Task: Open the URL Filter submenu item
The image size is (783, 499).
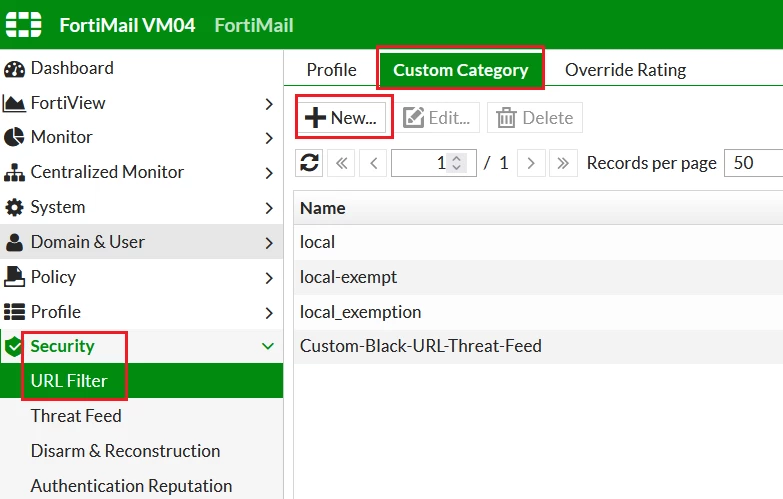Action: tap(141, 381)
